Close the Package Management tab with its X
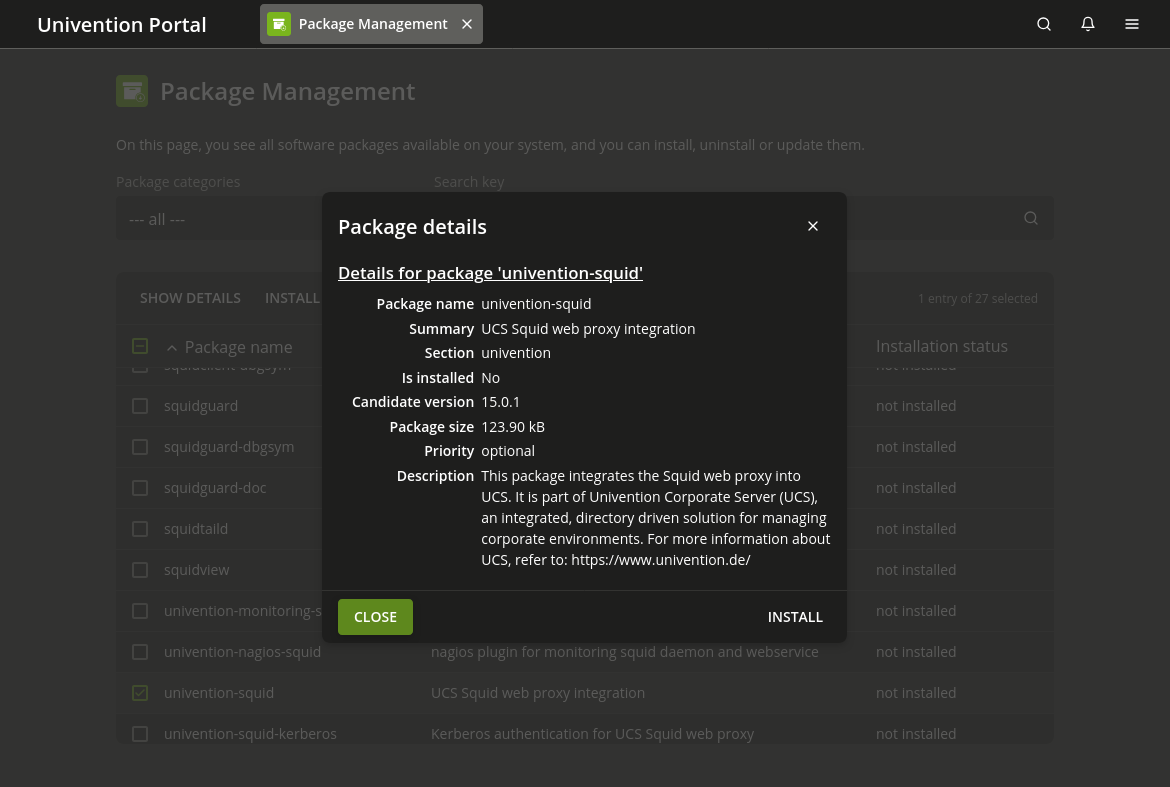 [467, 23]
